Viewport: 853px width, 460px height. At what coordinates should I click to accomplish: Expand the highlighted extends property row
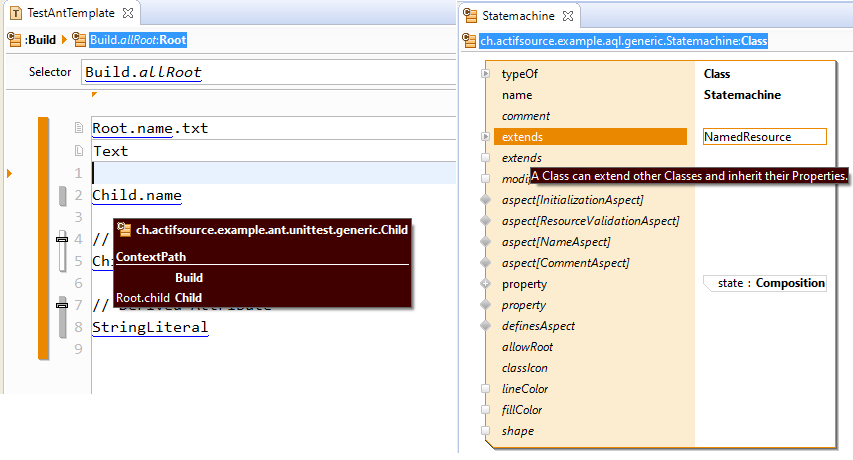486,137
